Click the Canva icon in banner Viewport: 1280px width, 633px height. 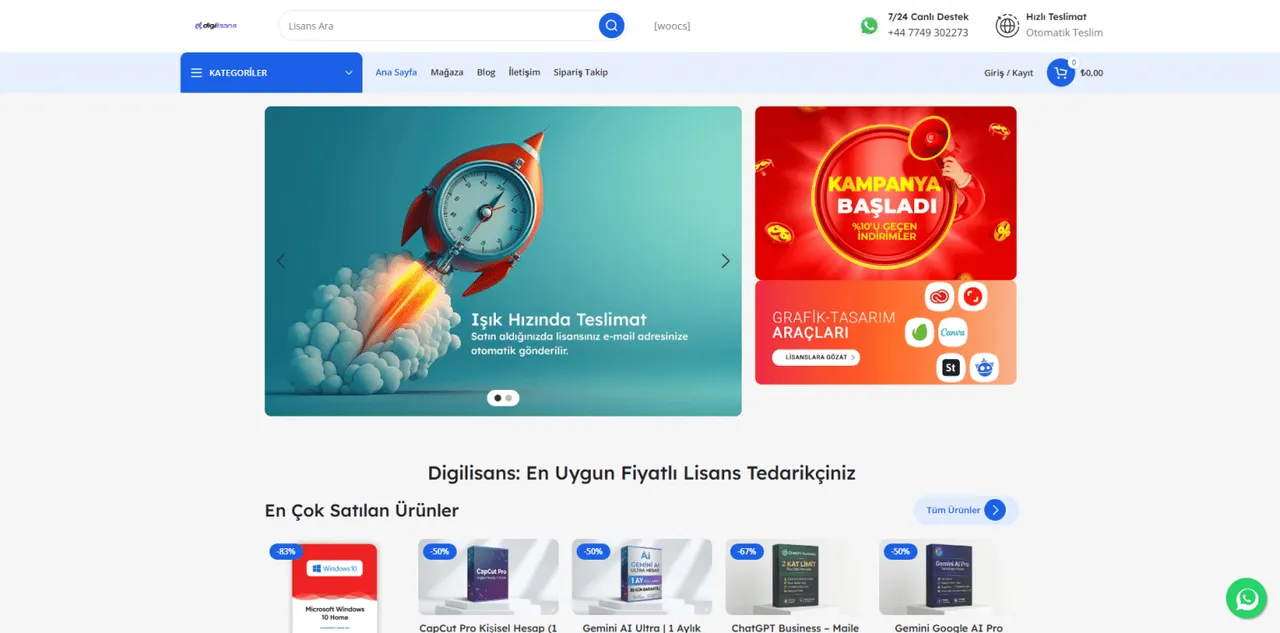(x=952, y=332)
